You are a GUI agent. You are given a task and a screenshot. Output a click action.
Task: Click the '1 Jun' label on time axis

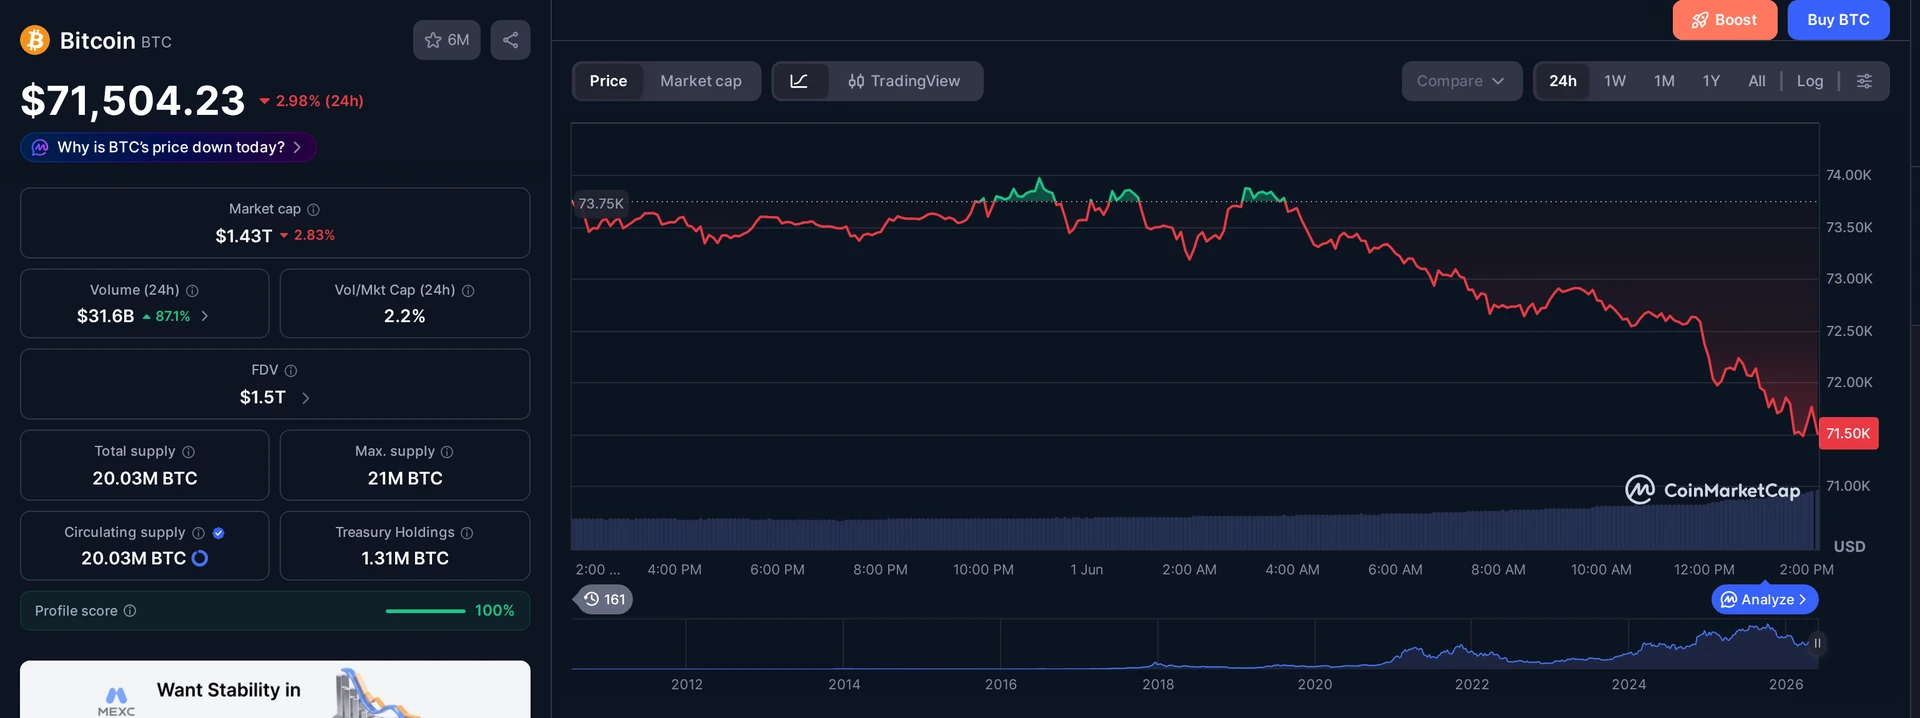pos(1086,569)
